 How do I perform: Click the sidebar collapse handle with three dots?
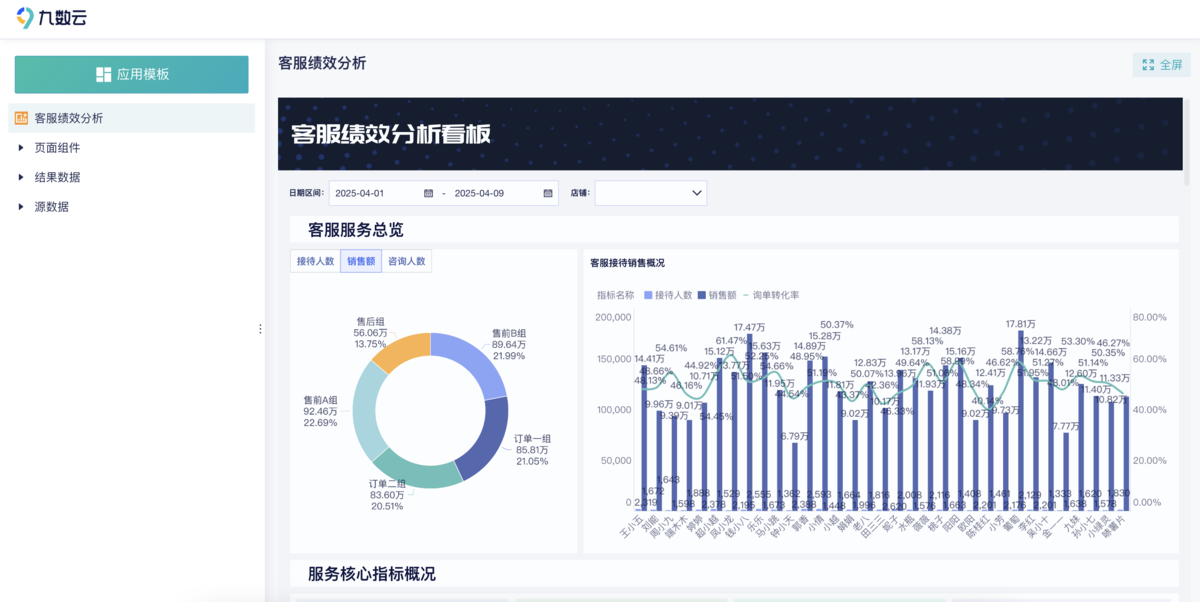pyautogui.click(x=260, y=329)
